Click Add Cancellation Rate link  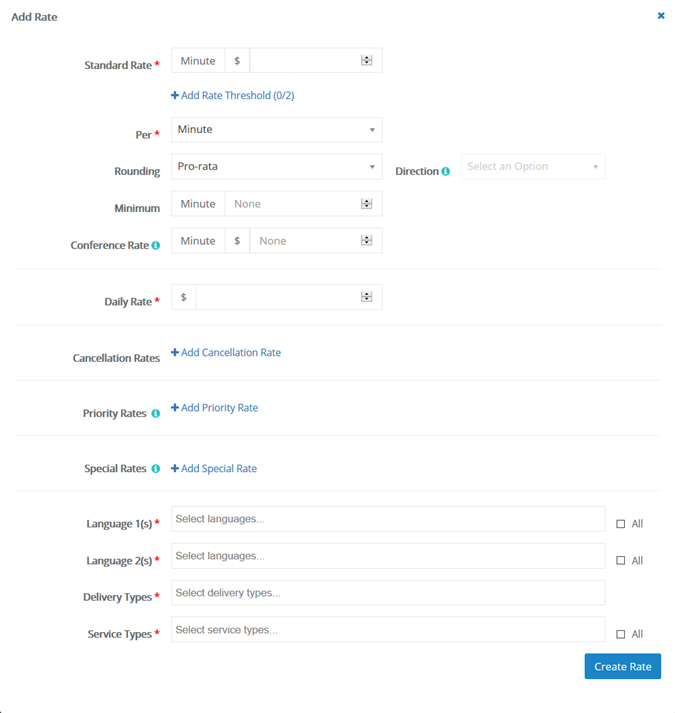click(x=226, y=353)
